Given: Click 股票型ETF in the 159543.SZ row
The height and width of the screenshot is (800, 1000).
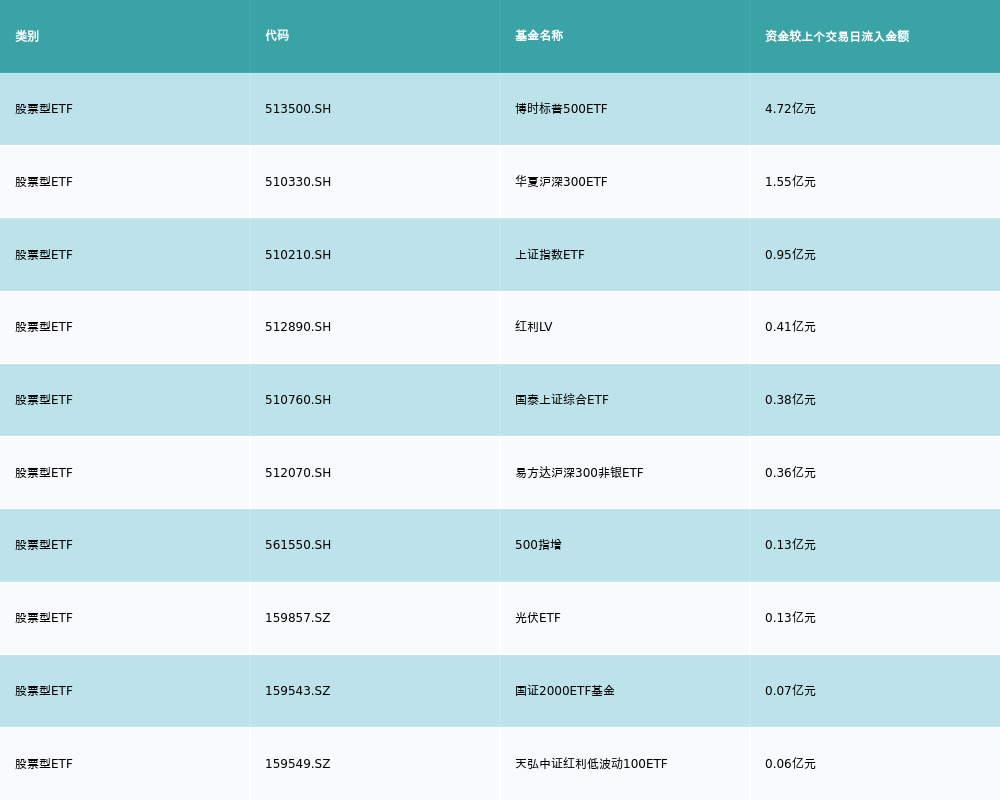Looking at the screenshot, I should (x=44, y=692).
